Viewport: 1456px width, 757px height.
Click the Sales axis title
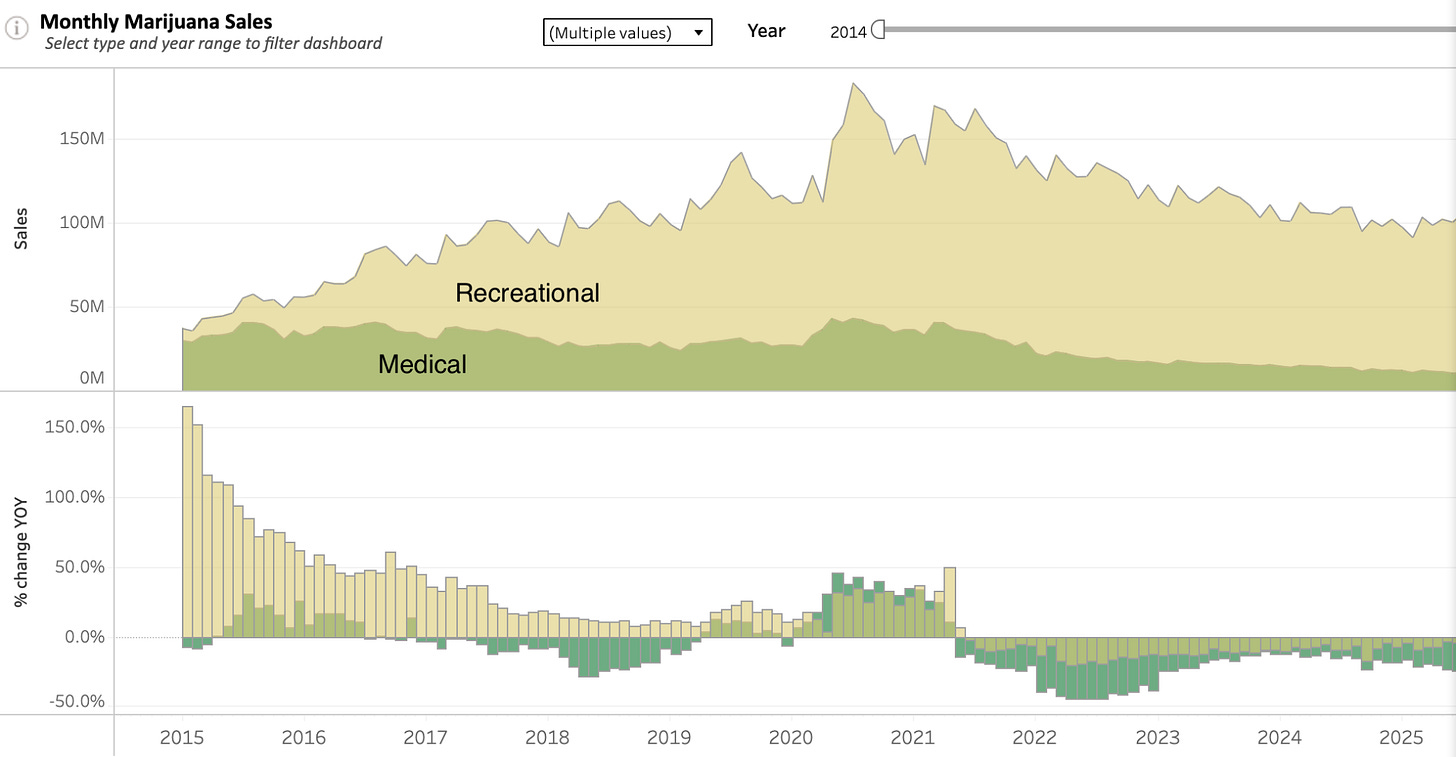click(21, 229)
